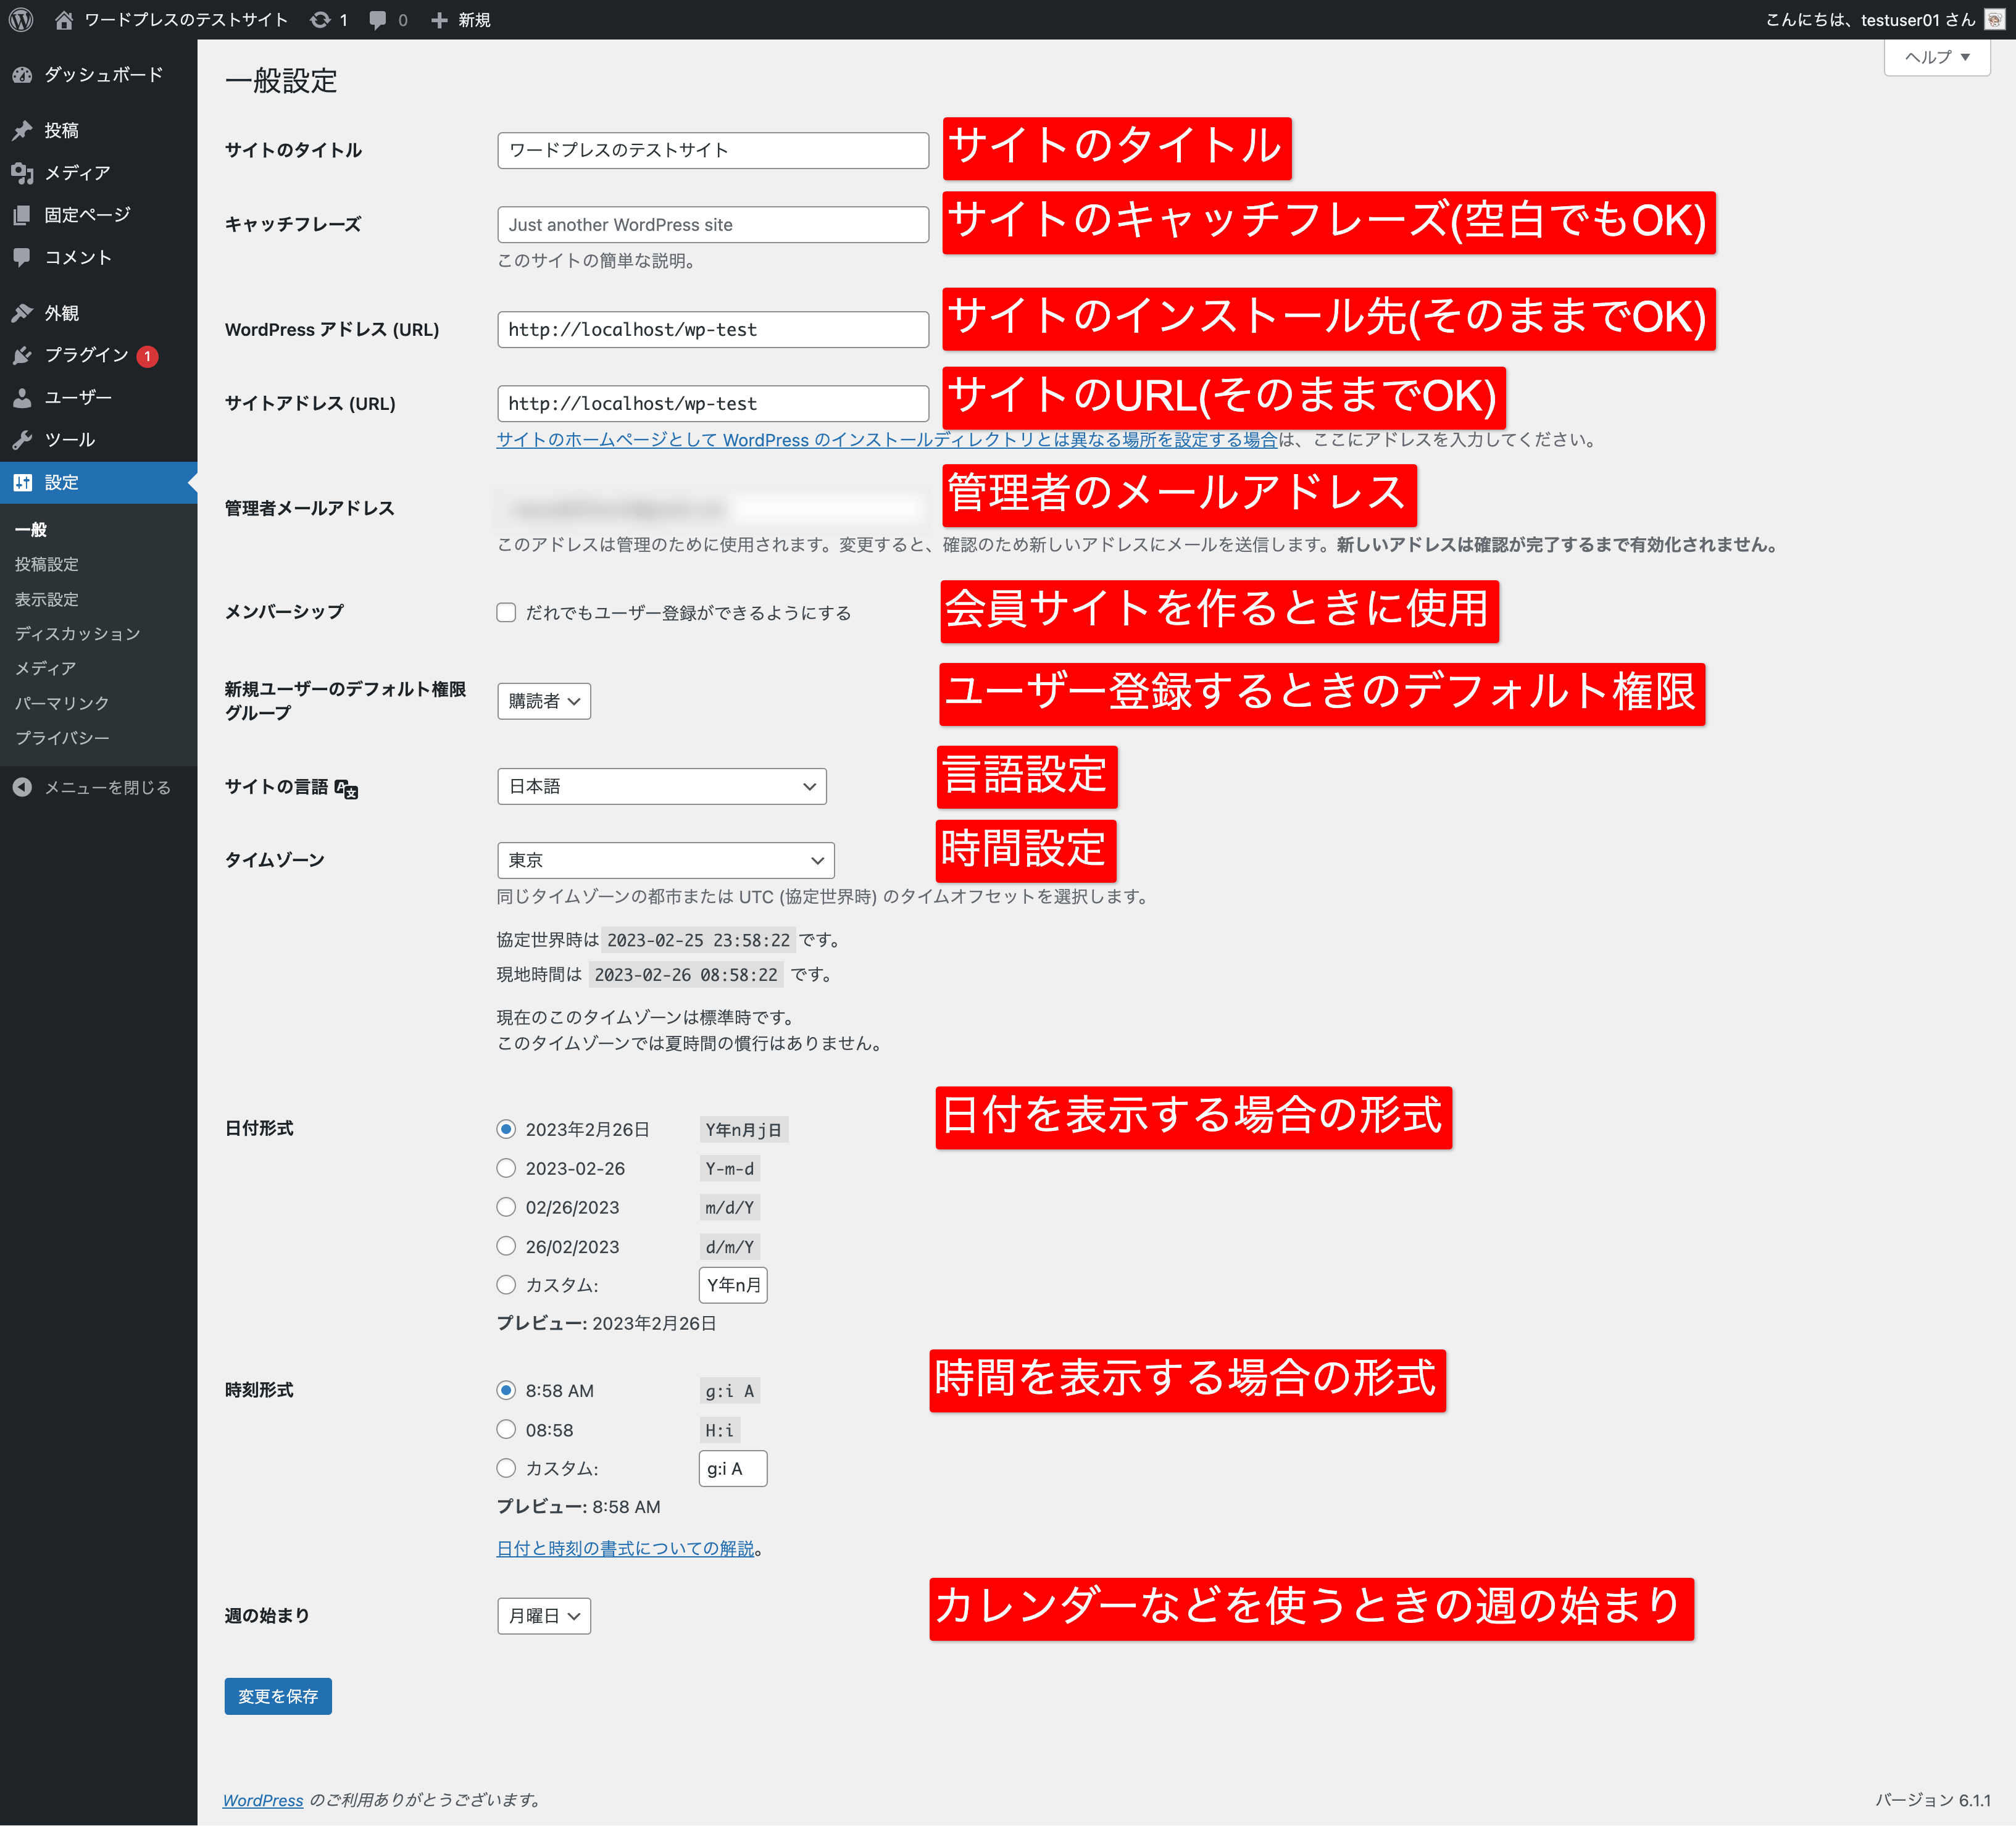Open the 購読者 default role dropdown
Image resolution: width=2016 pixels, height=1826 pixels.
point(544,701)
